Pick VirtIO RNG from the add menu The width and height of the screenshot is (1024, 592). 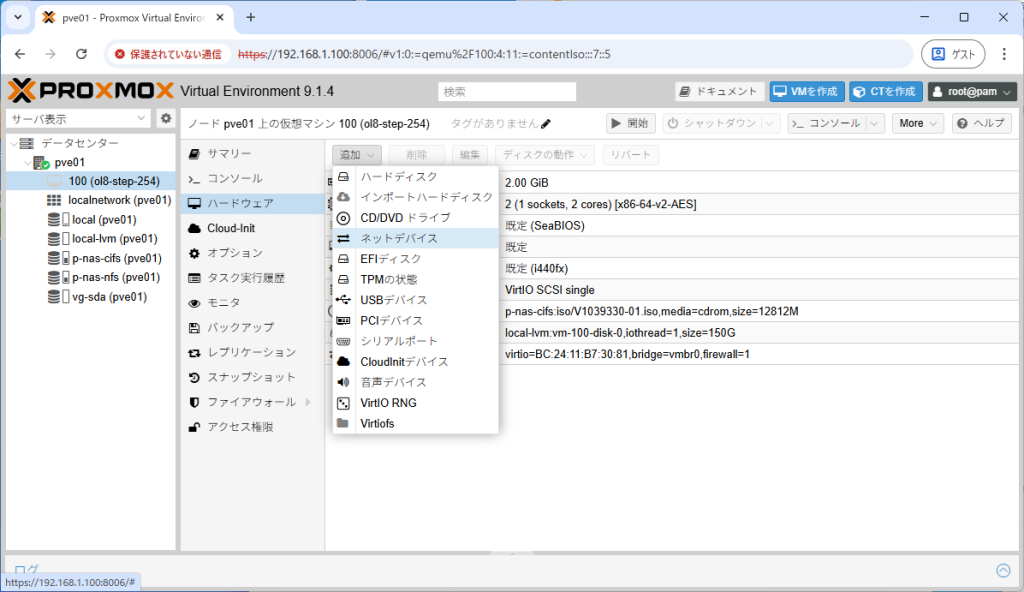[x=388, y=403]
